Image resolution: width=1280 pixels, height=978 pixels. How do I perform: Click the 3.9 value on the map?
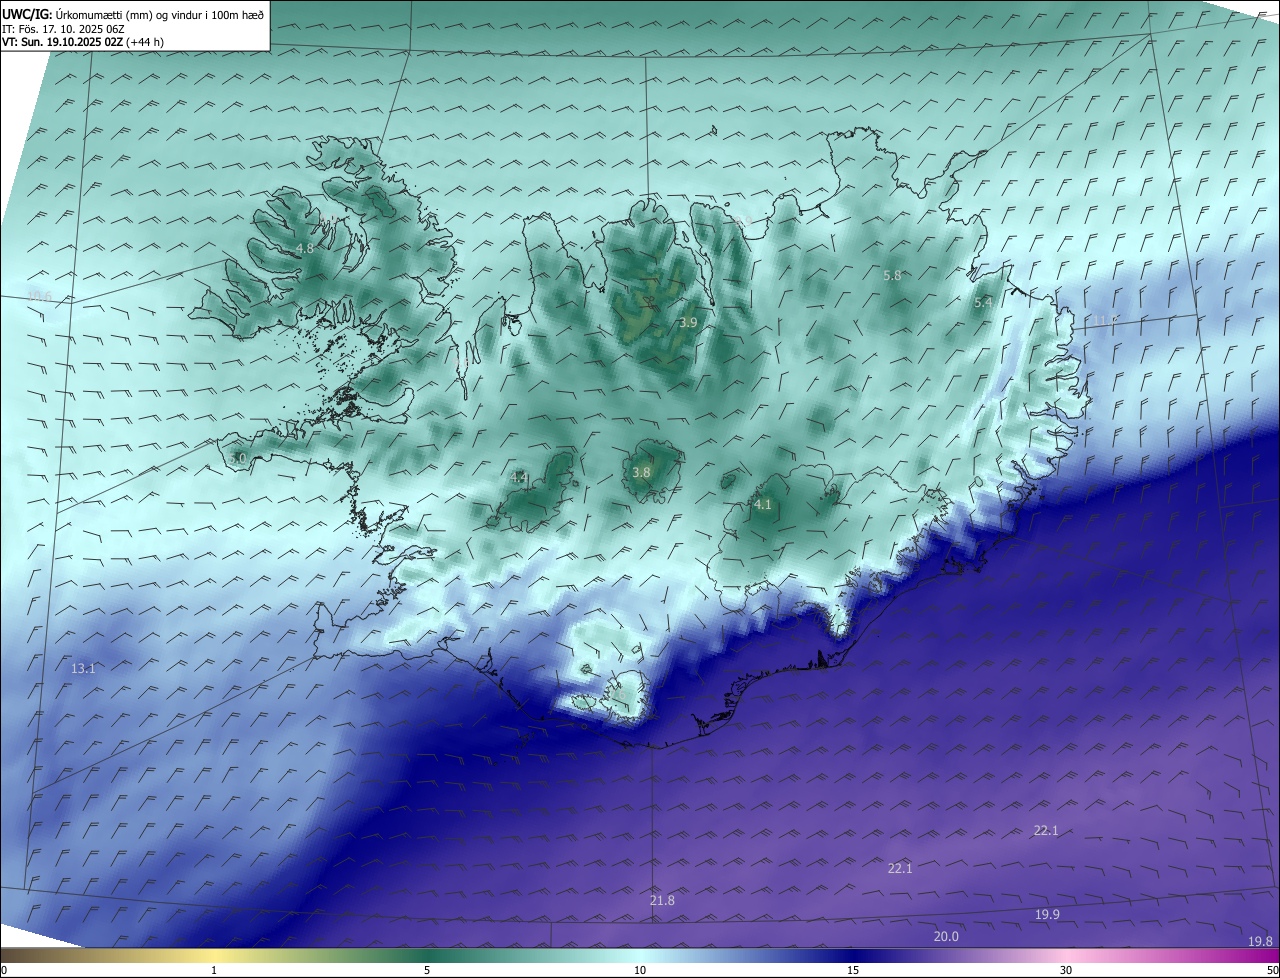687,322
